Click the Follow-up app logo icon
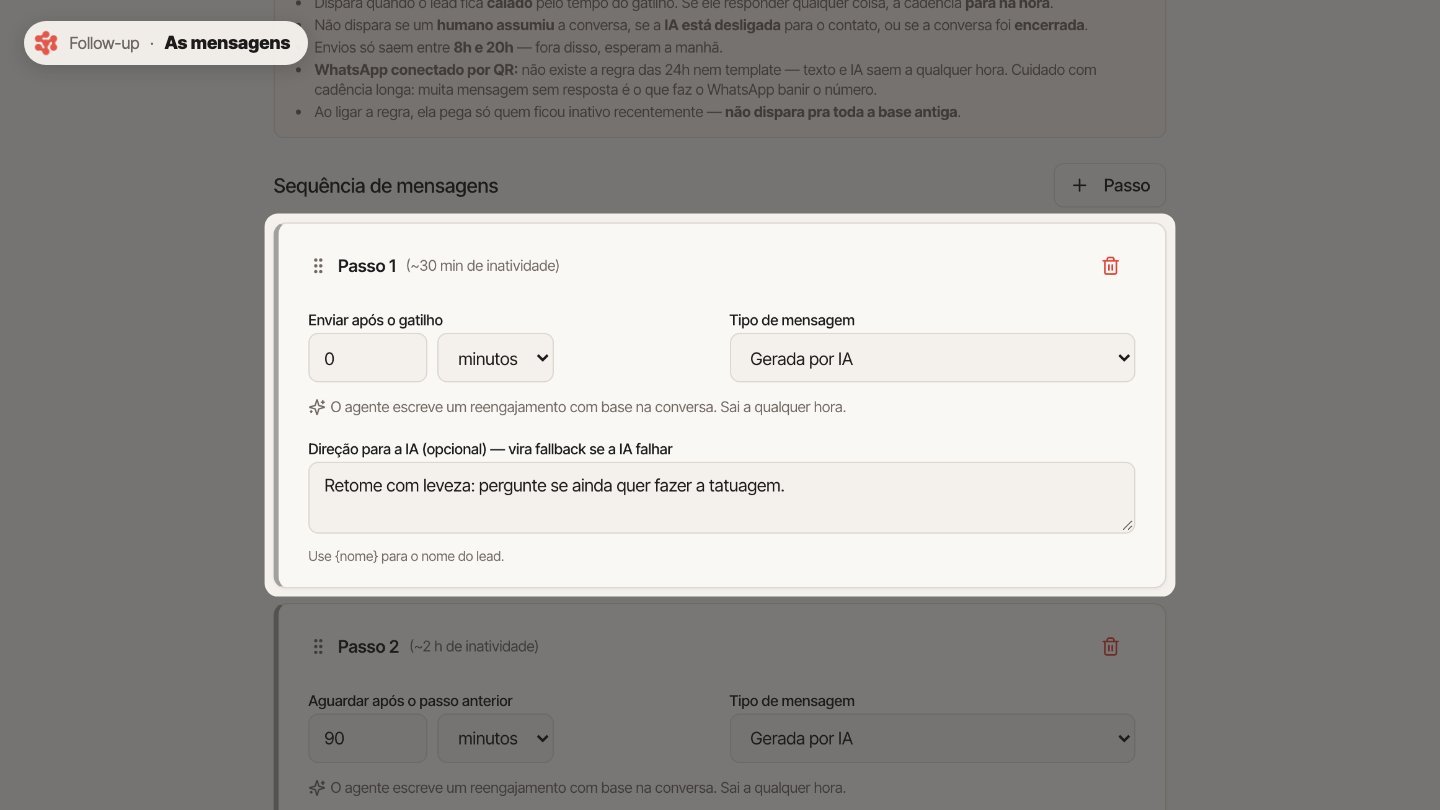Screen dimensions: 1440x810 click(46, 43)
